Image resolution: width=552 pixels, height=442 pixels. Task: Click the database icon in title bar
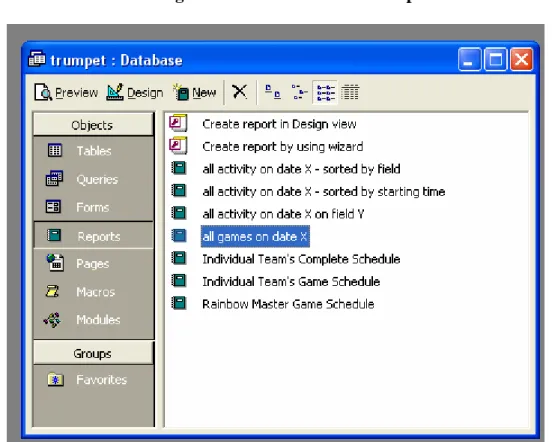[x=37, y=59]
